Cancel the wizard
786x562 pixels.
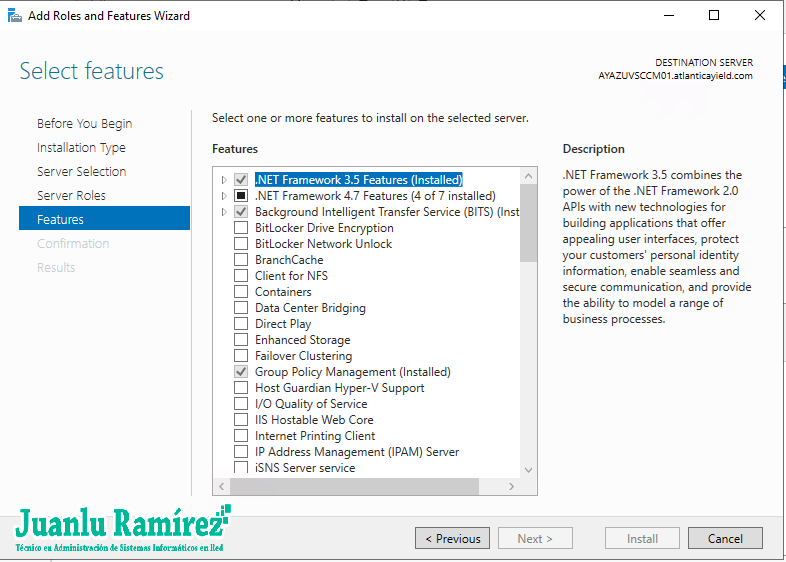click(725, 539)
